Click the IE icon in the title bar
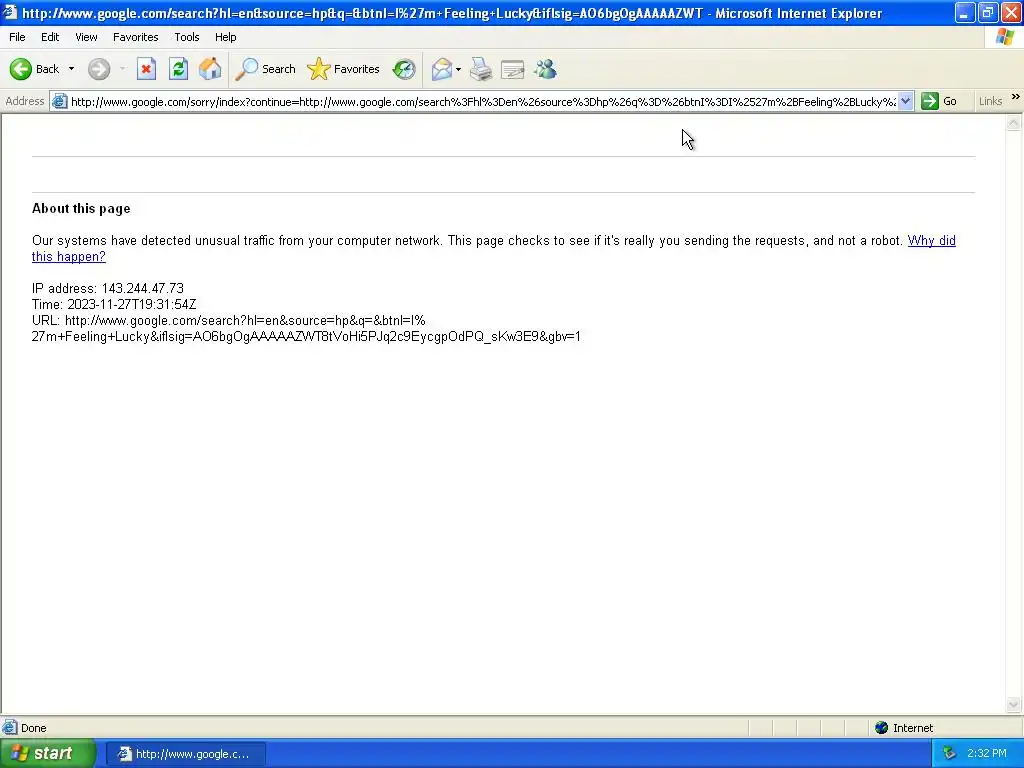The height and width of the screenshot is (768, 1024). point(10,12)
